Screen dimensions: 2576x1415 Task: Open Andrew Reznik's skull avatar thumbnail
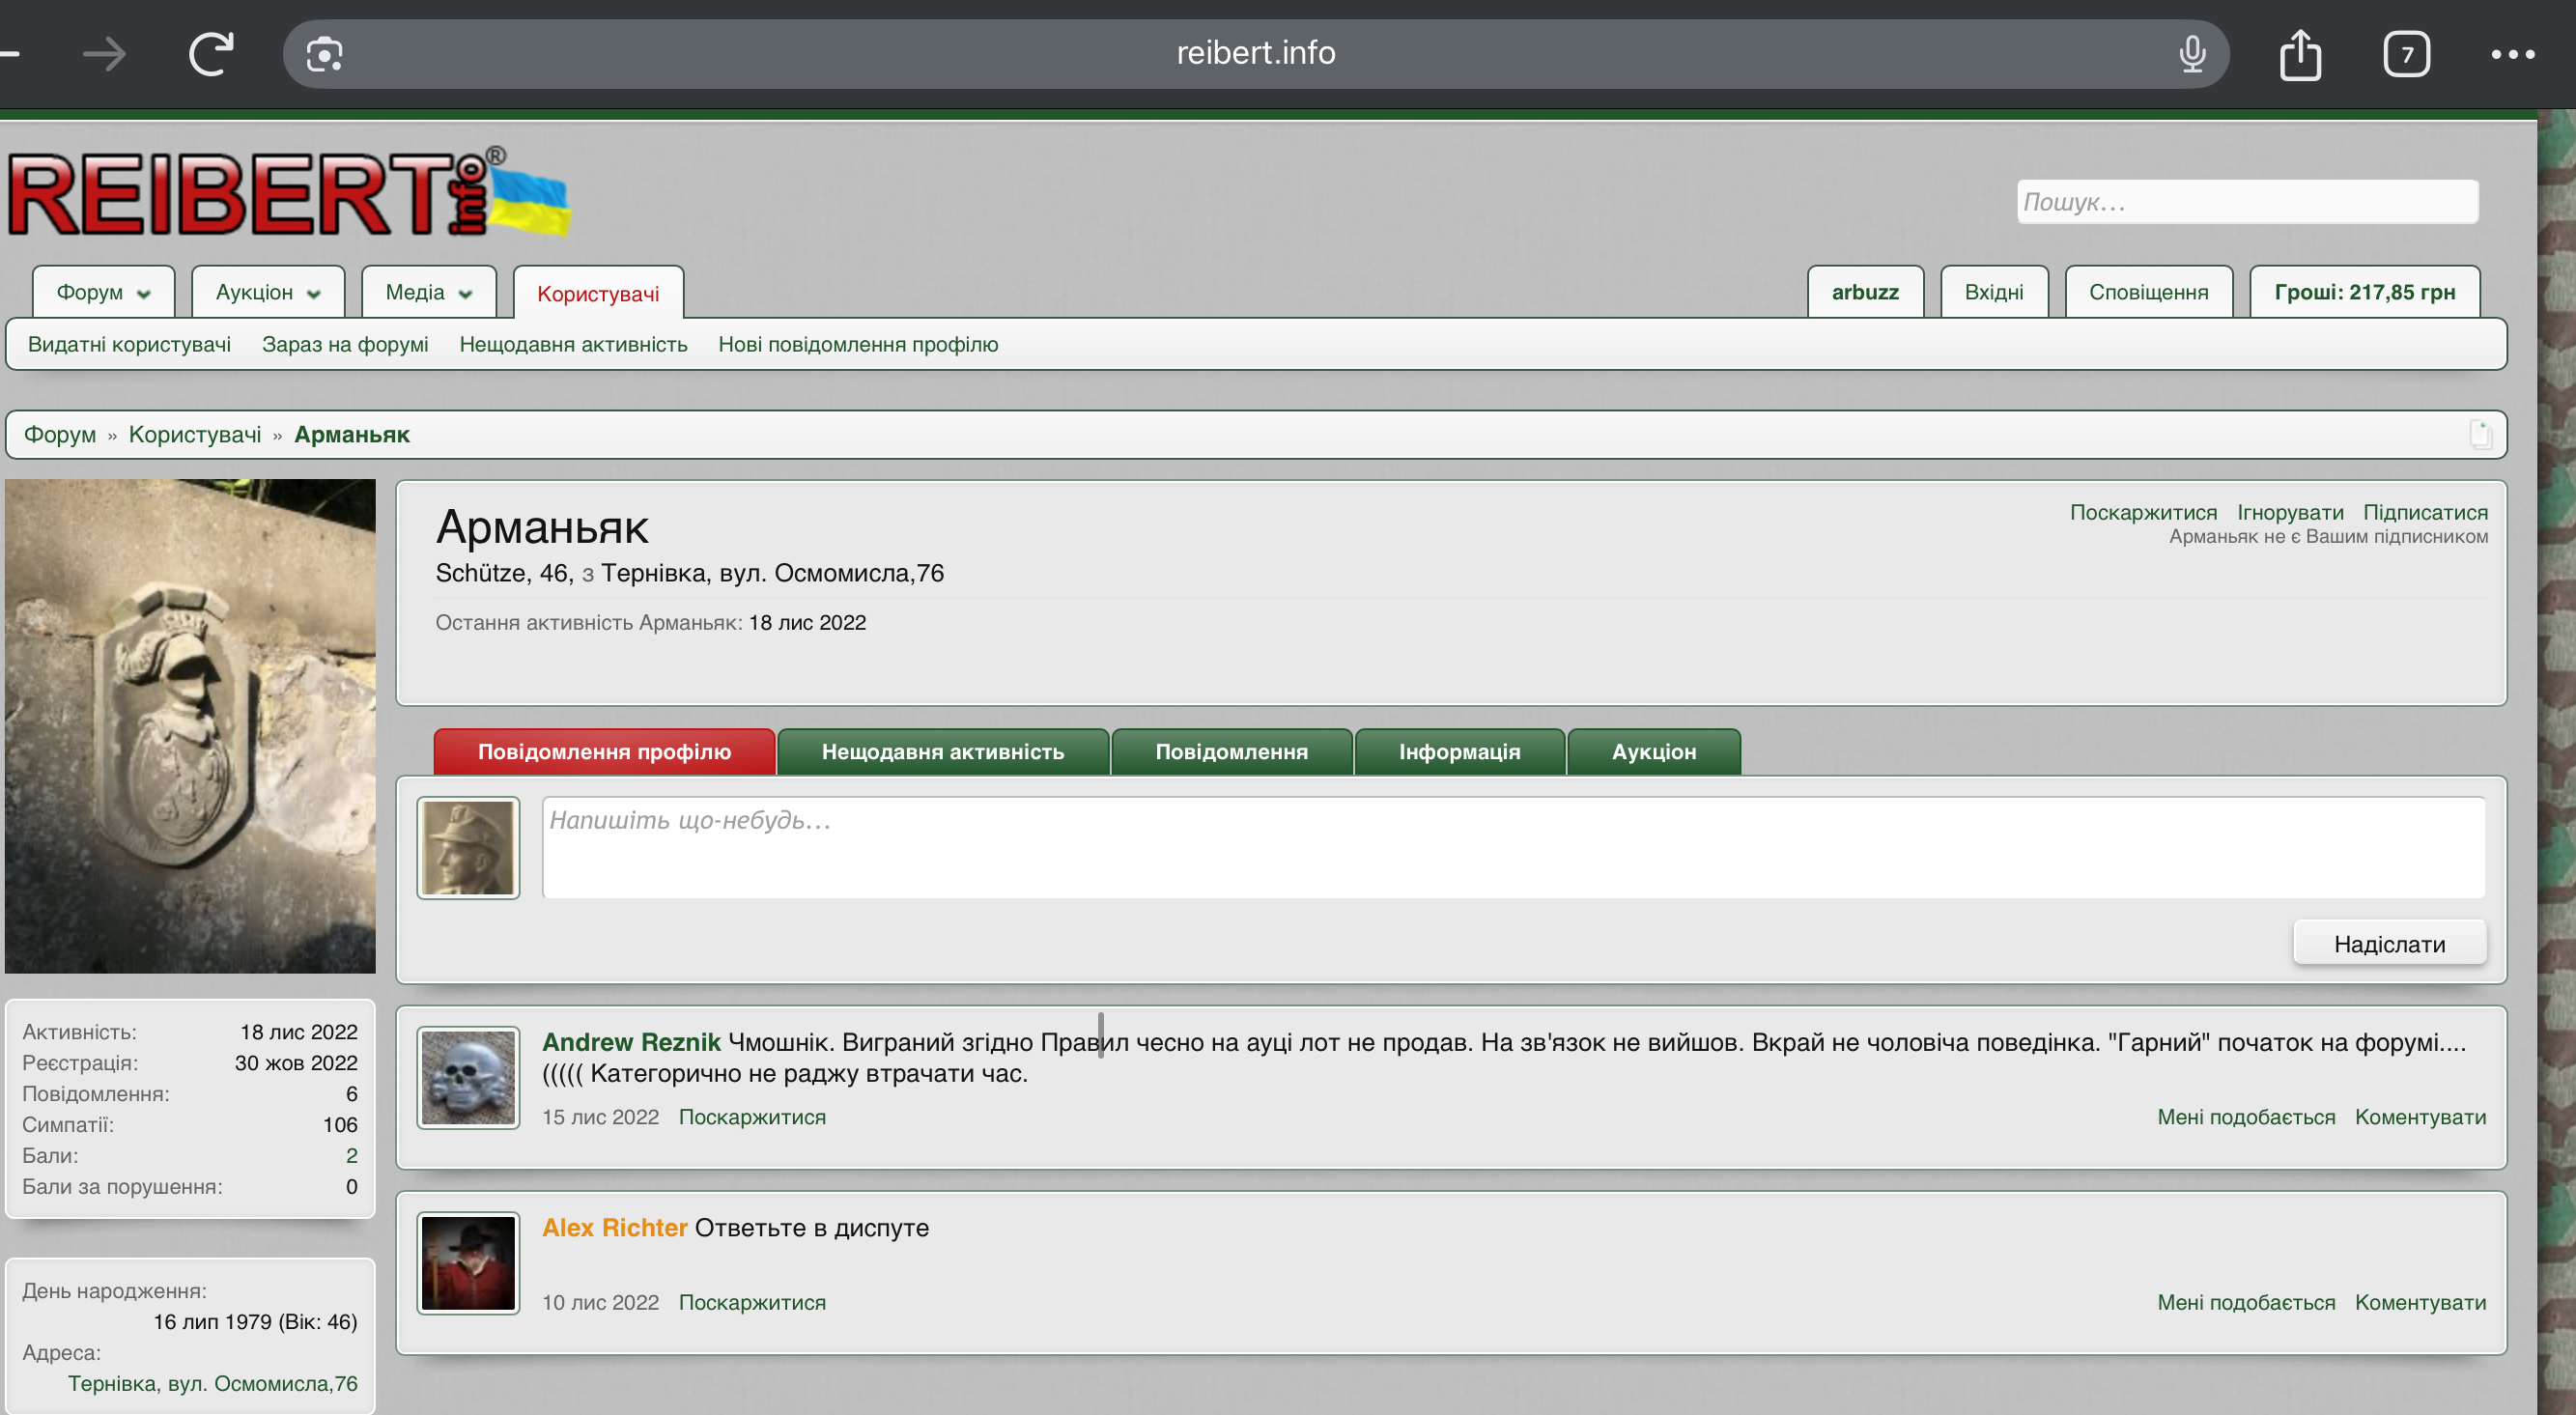(468, 1077)
